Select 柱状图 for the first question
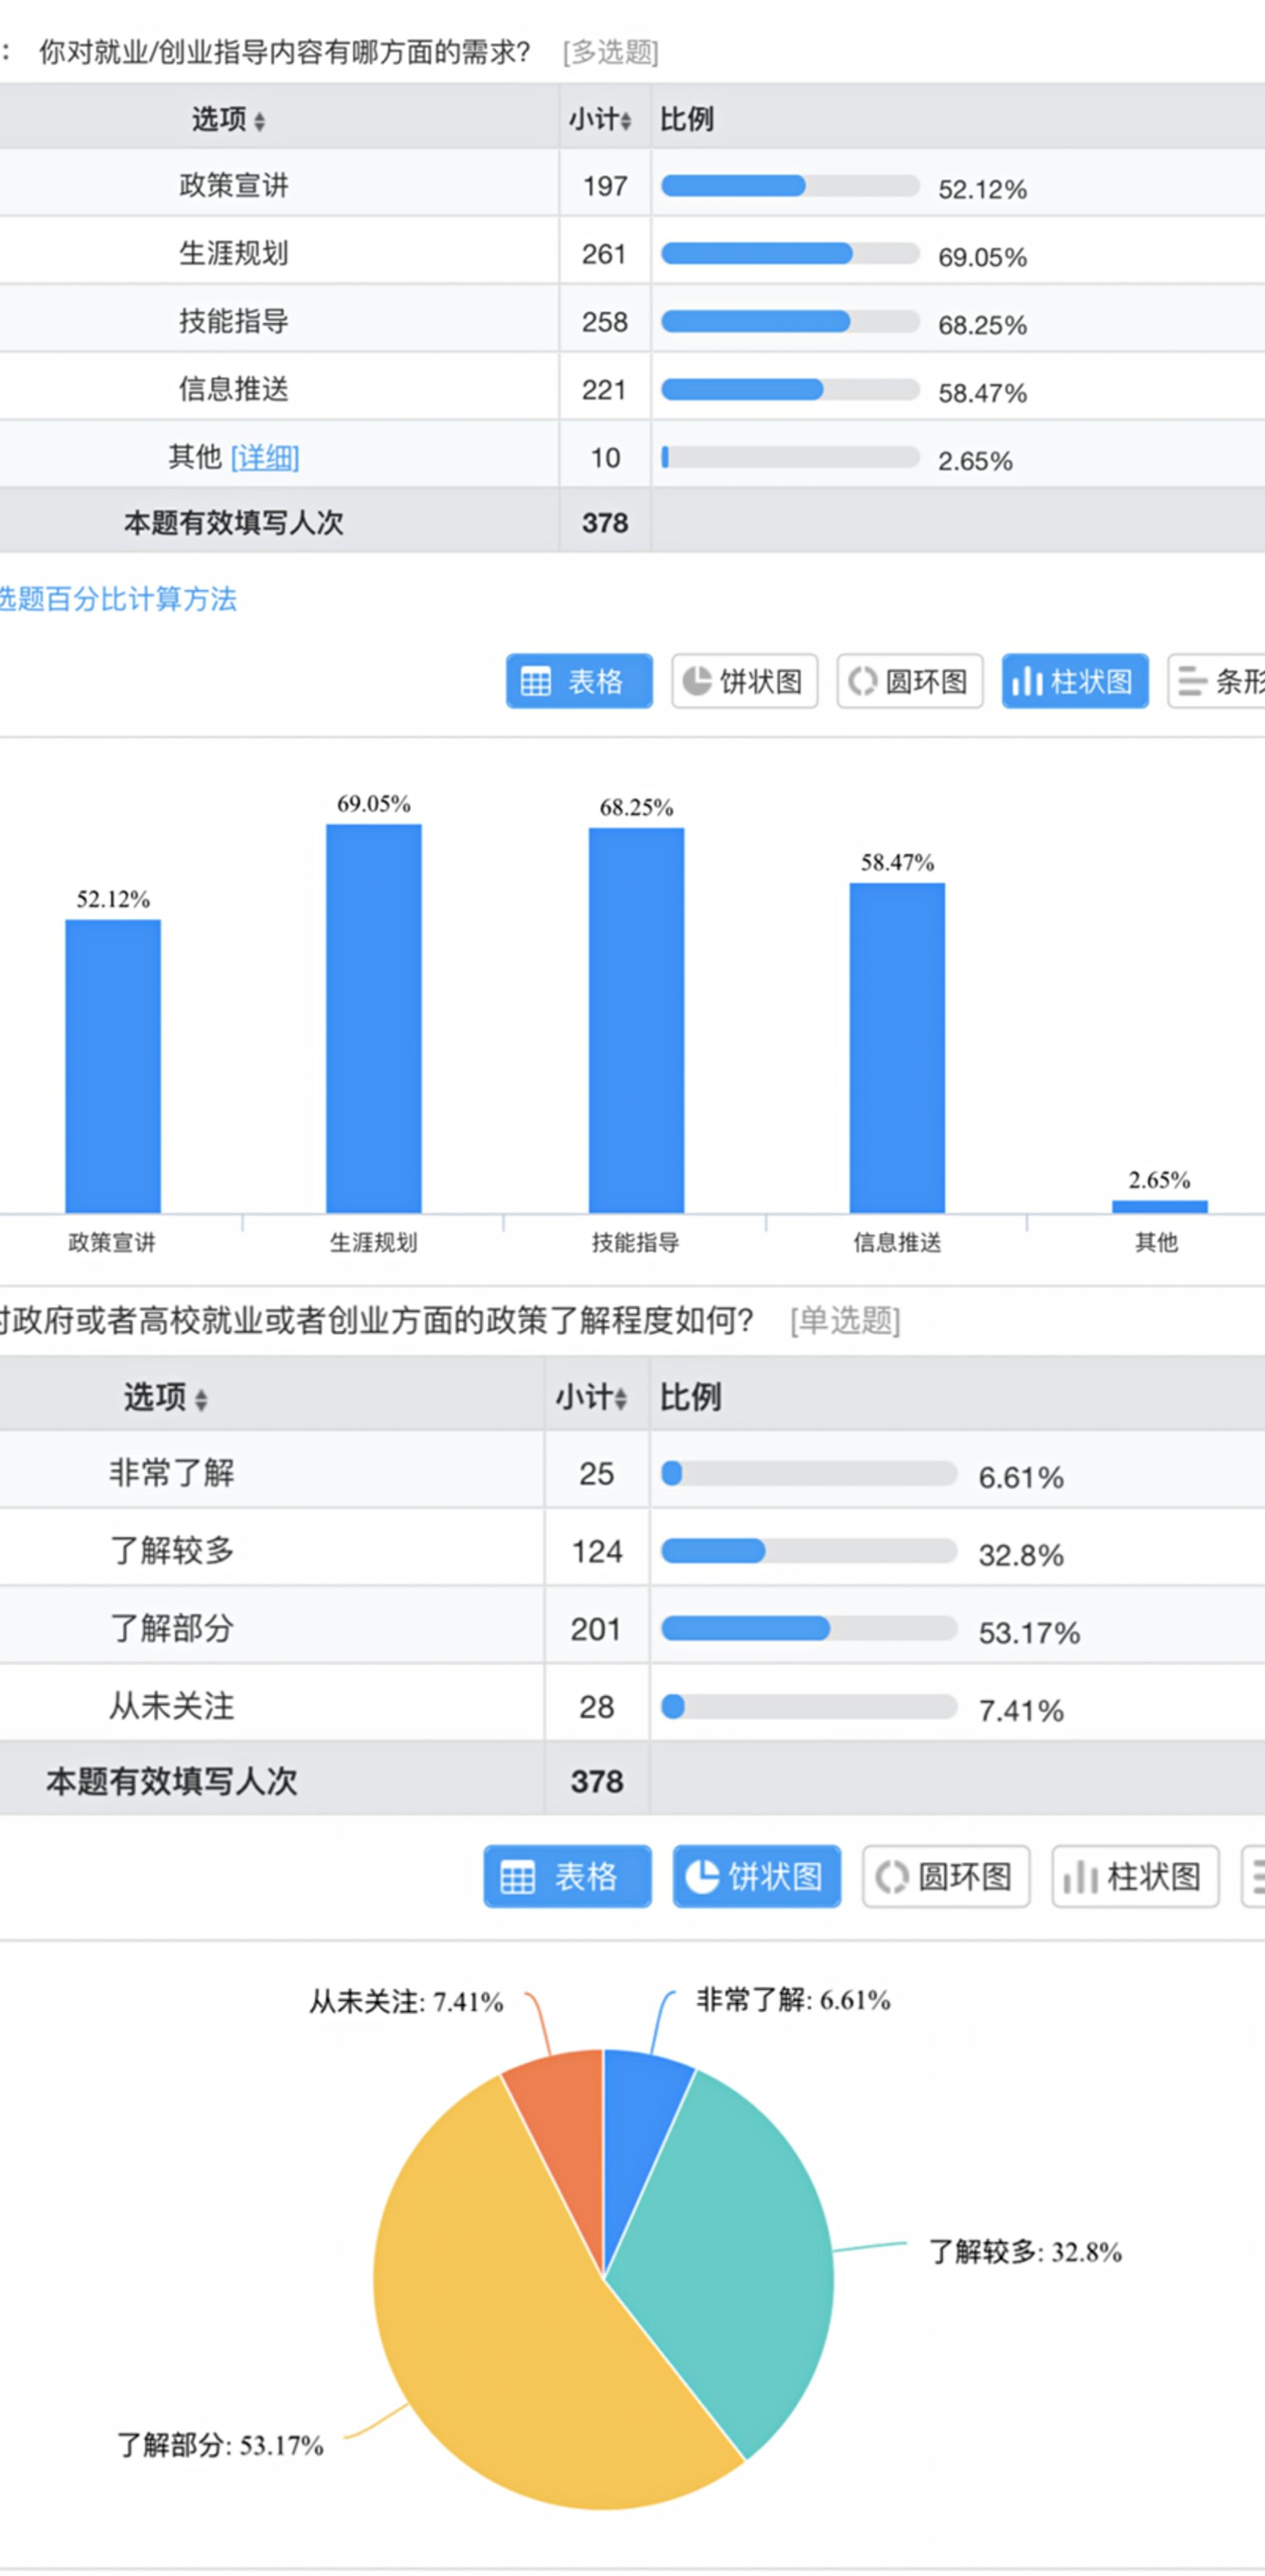Screen dimensions: 1265x2576 [1075, 681]
